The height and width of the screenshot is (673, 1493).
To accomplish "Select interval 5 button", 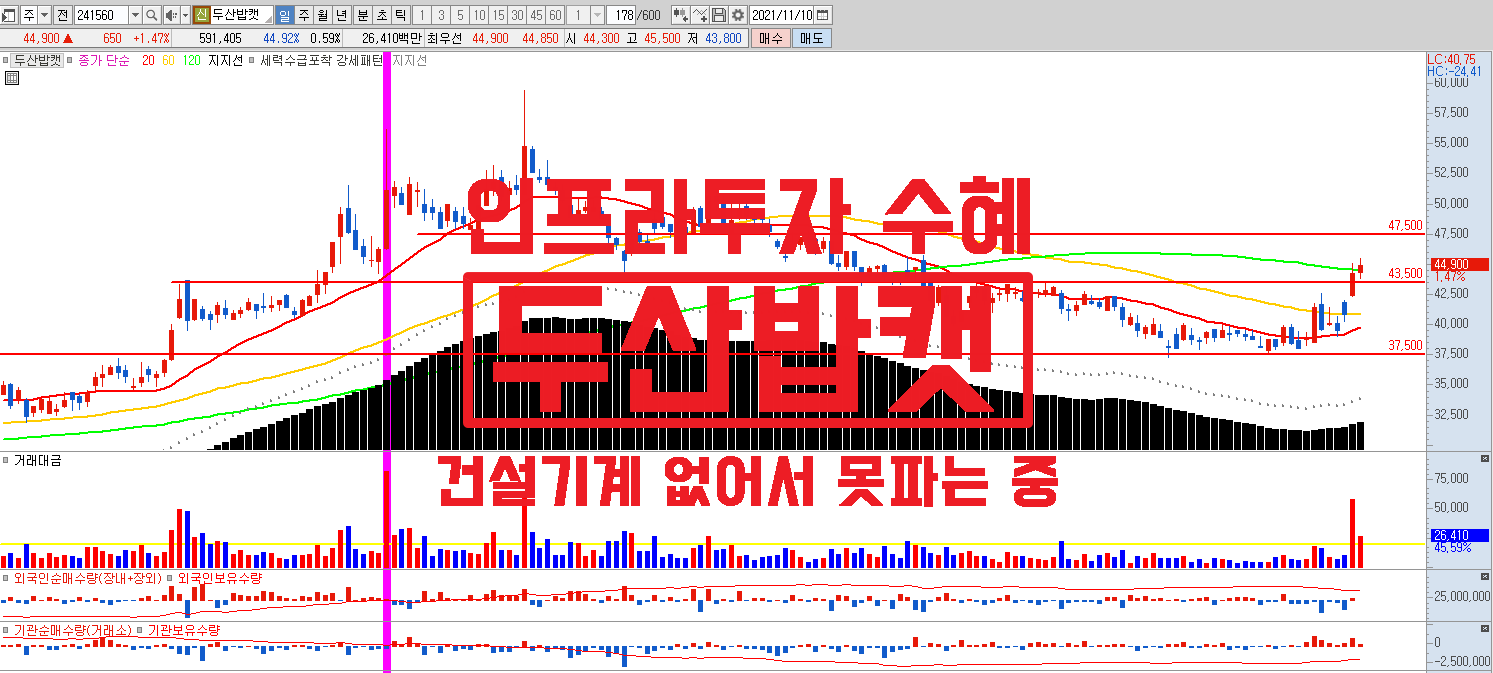I will point(459,15).
